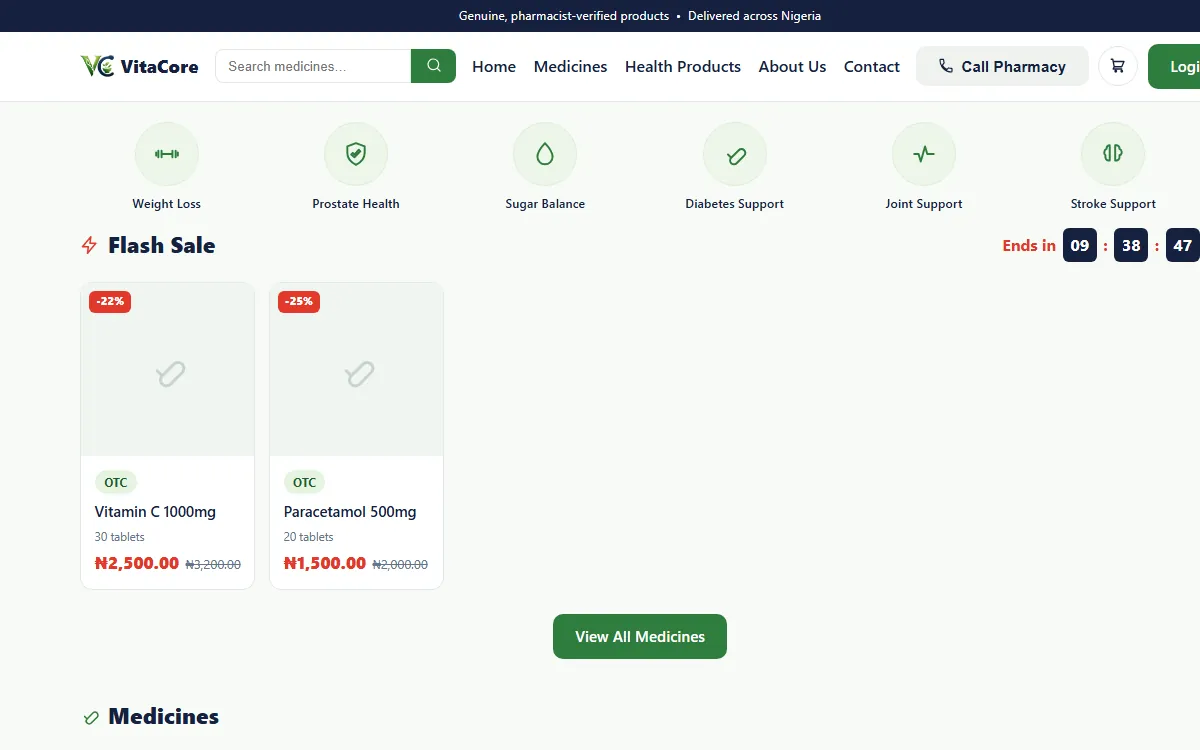Click the ₦2,500.00 sale price
The image size is (1200, 750).
click(137, 563)
